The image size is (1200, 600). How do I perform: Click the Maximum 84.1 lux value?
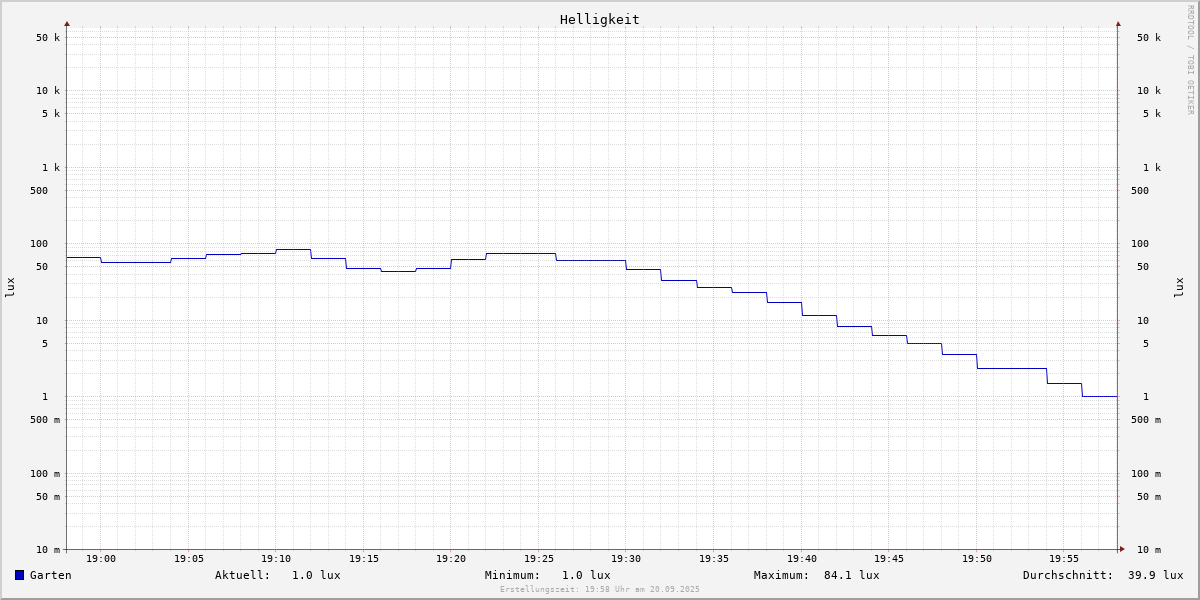point(851,575)
